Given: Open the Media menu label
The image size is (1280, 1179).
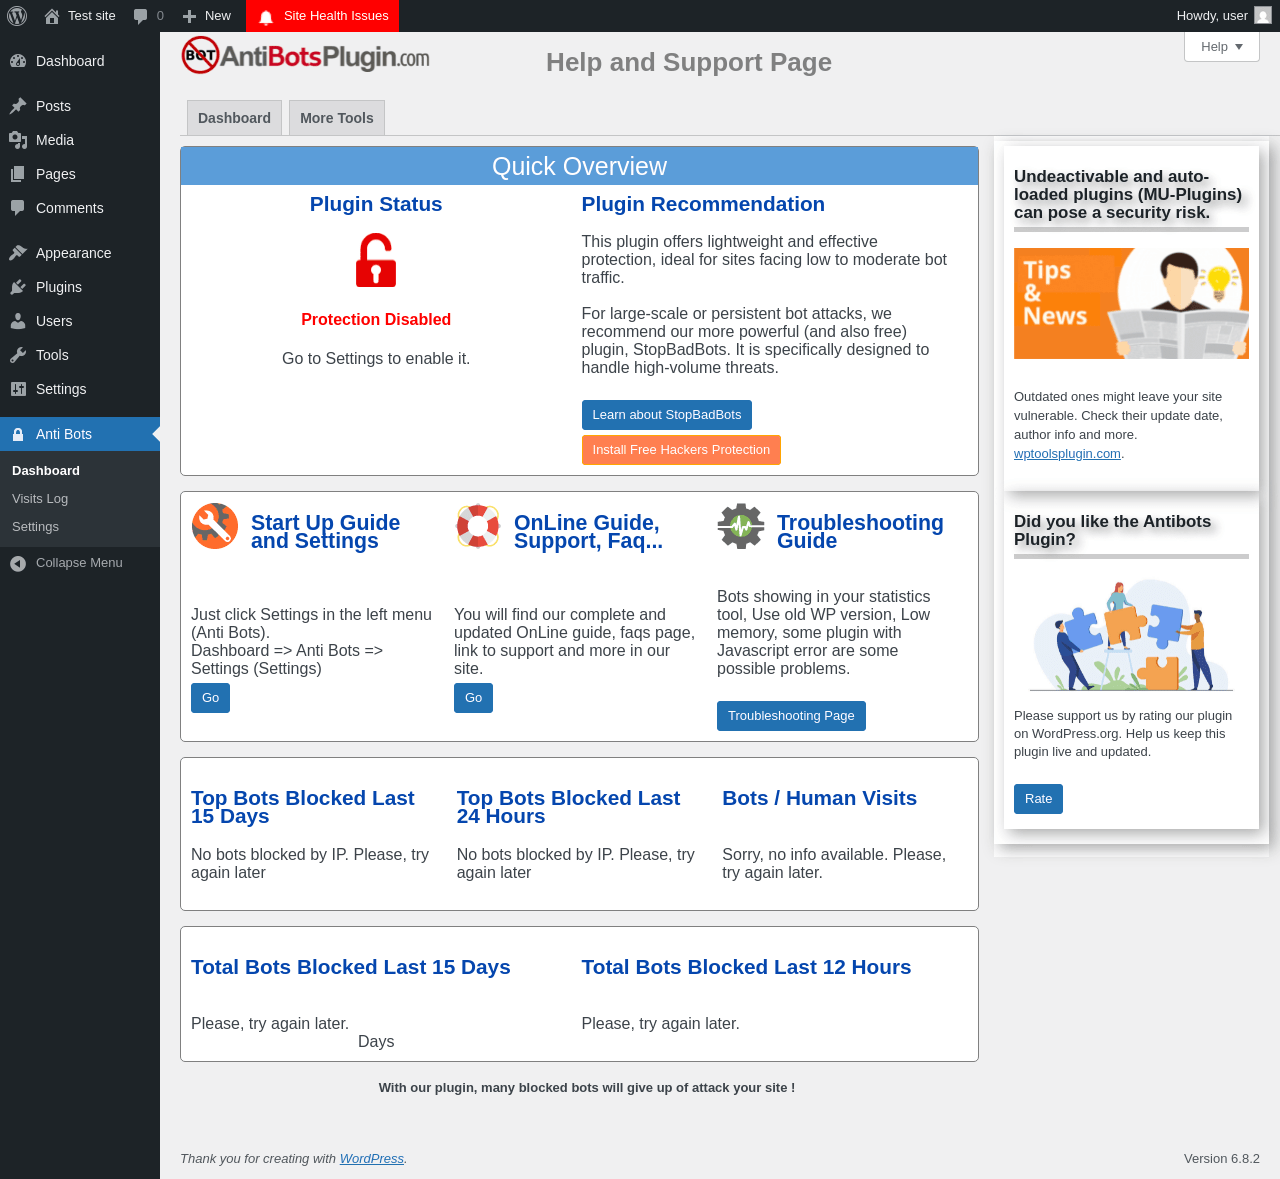Looking at the screenshot, I should click(x=55, y=140).
